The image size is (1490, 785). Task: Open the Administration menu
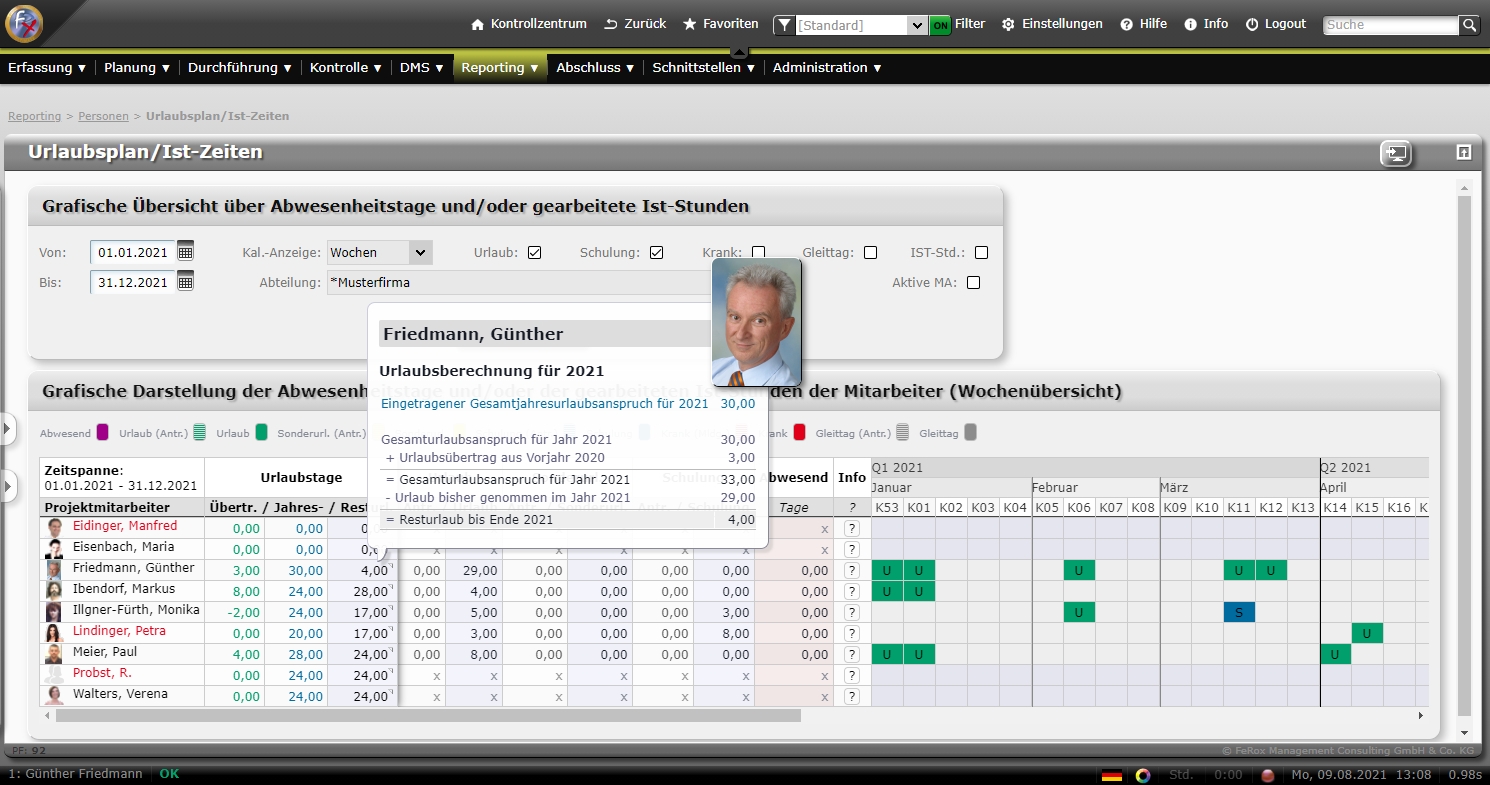(x=827, y=68)
